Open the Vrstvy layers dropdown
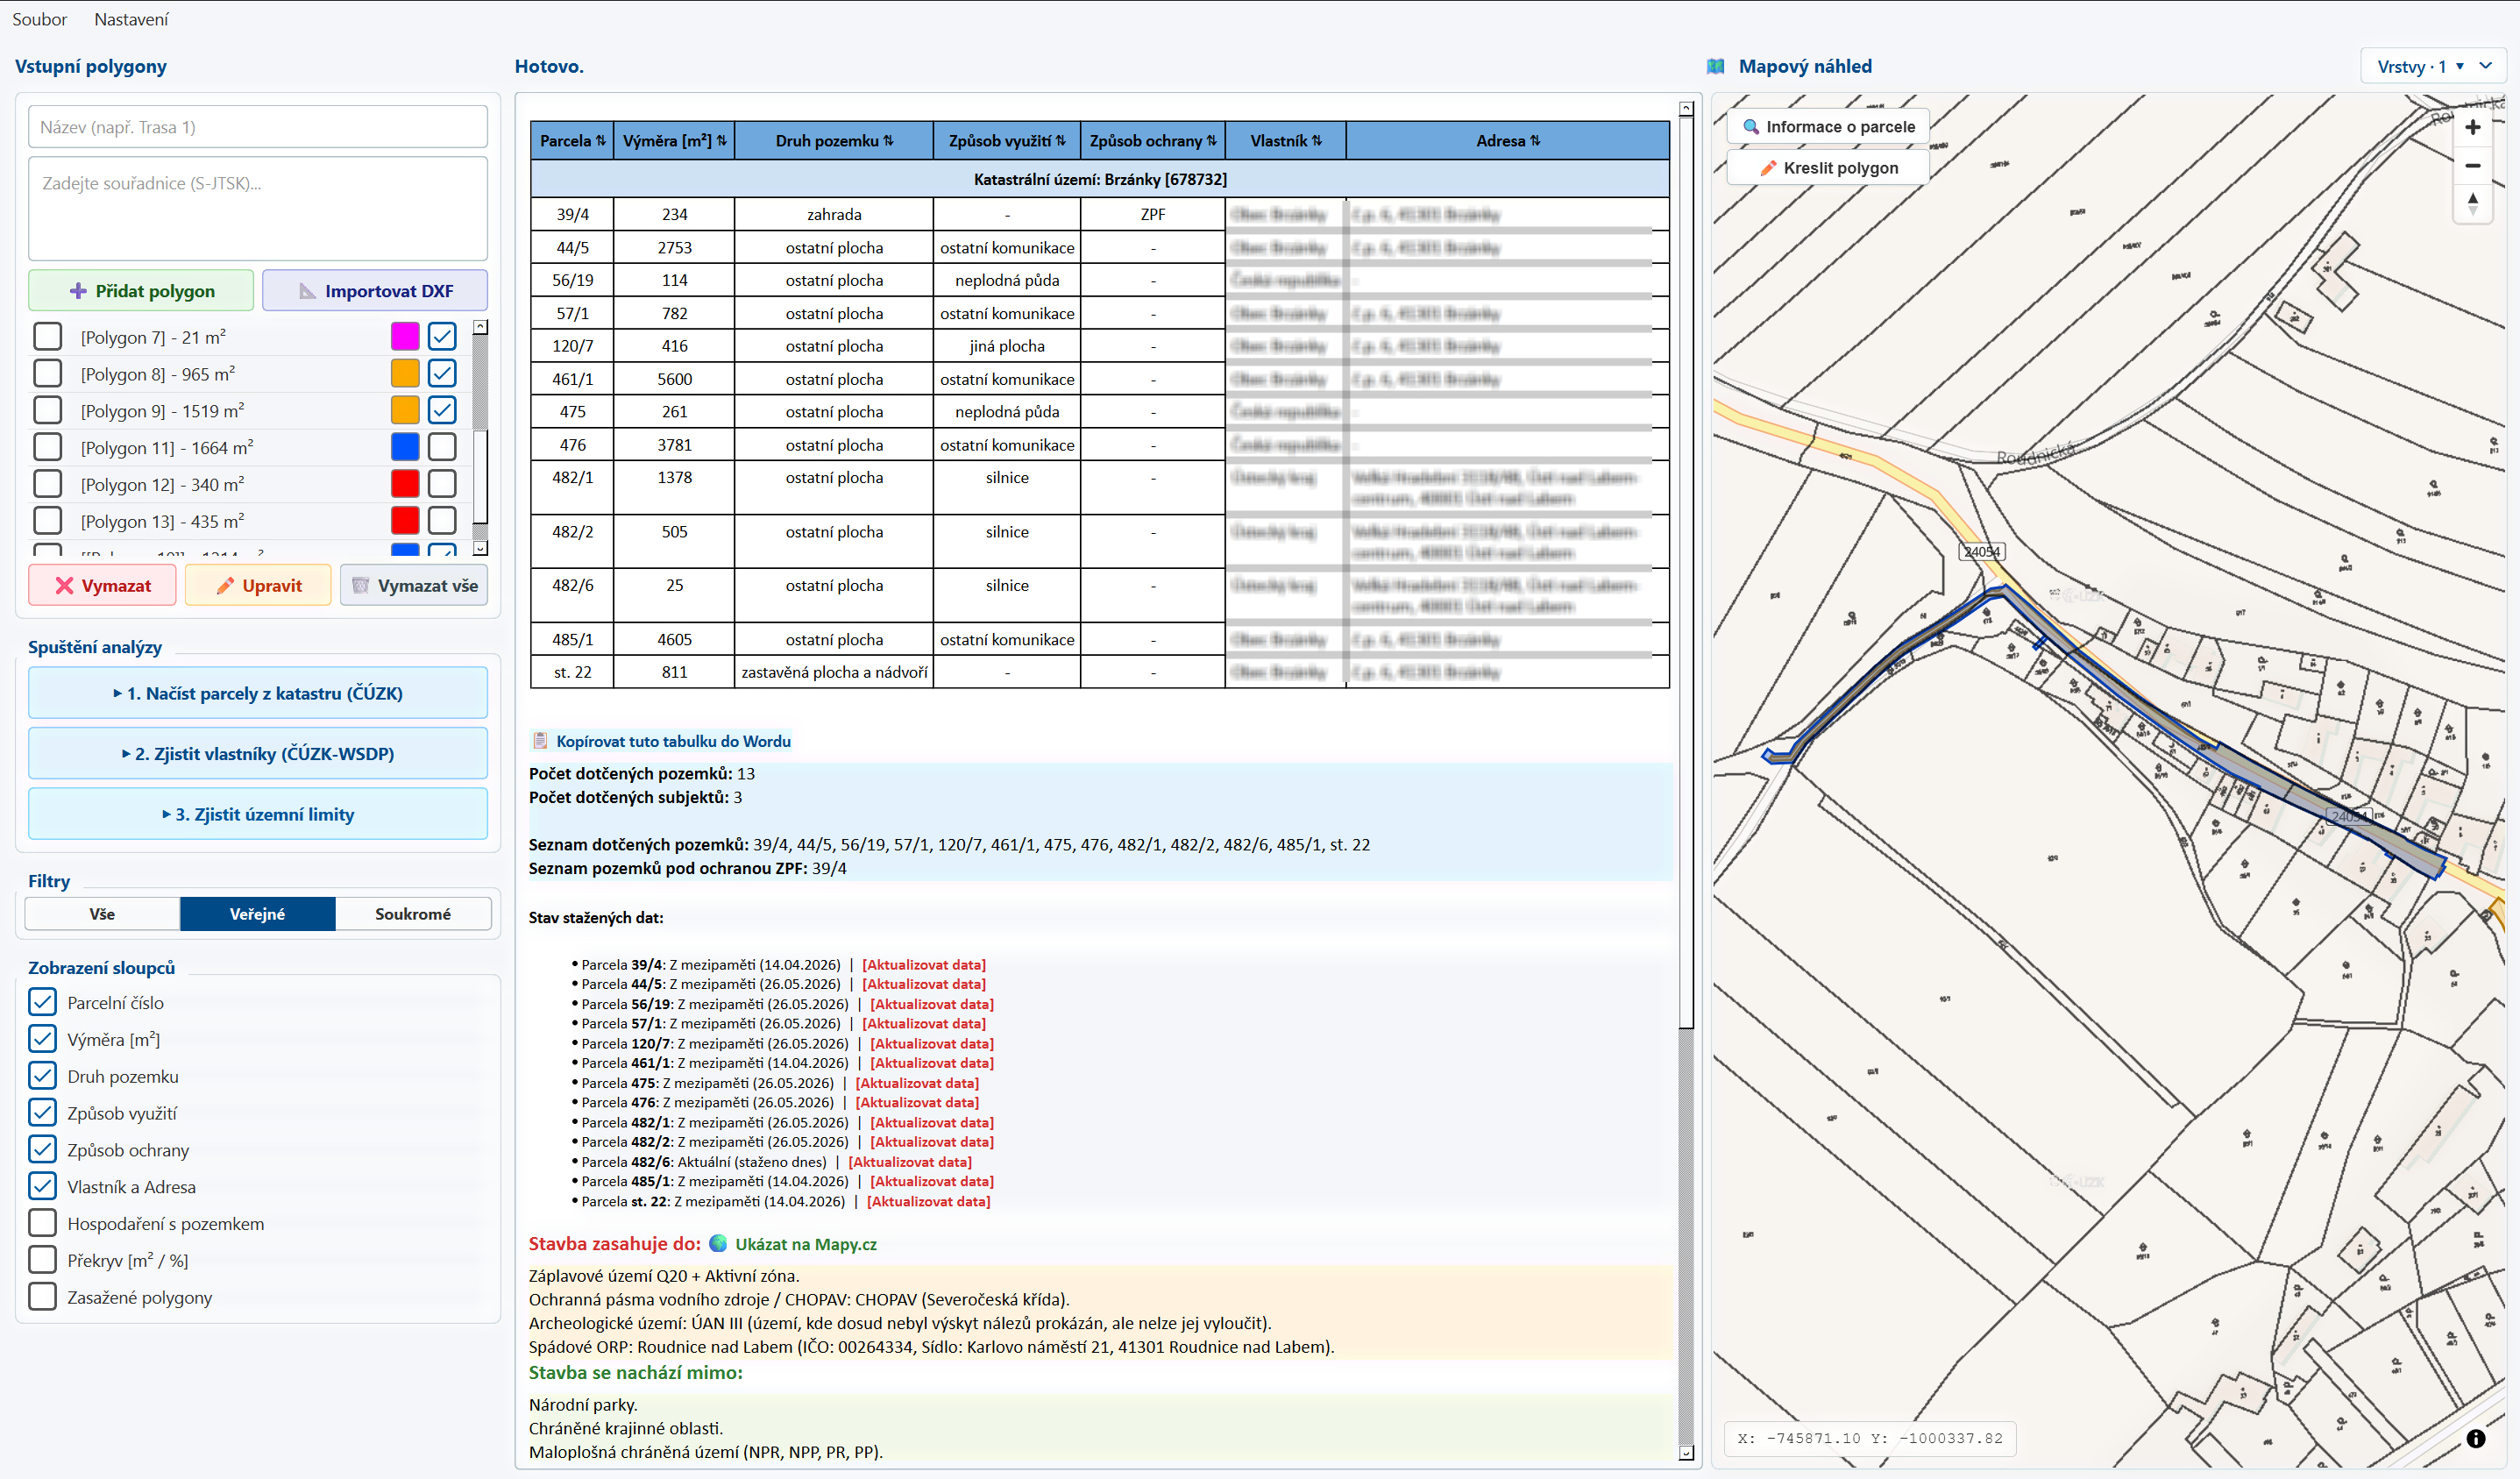This screenshot has width=2520, height=1479. (2433, 67)
